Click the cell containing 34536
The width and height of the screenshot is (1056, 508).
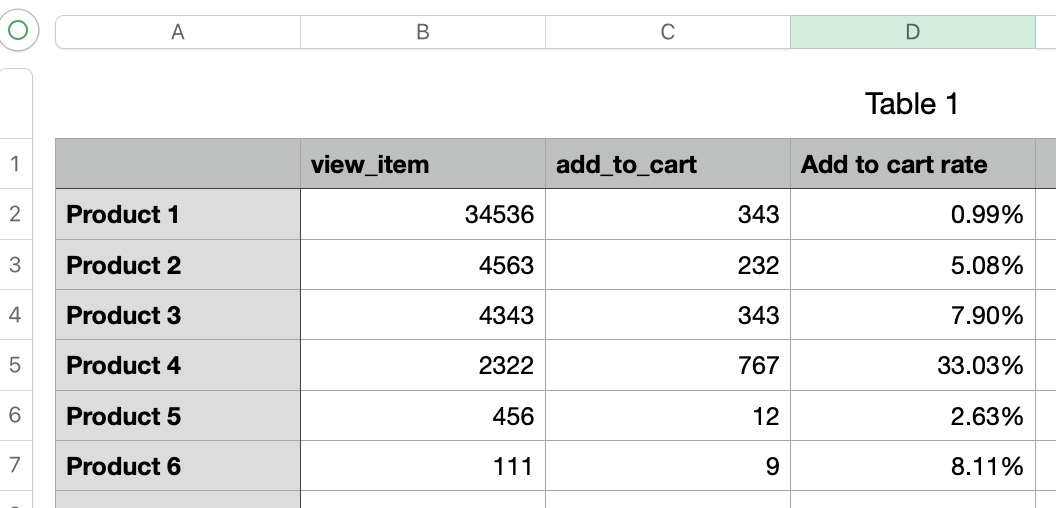(x=423, y=214)
